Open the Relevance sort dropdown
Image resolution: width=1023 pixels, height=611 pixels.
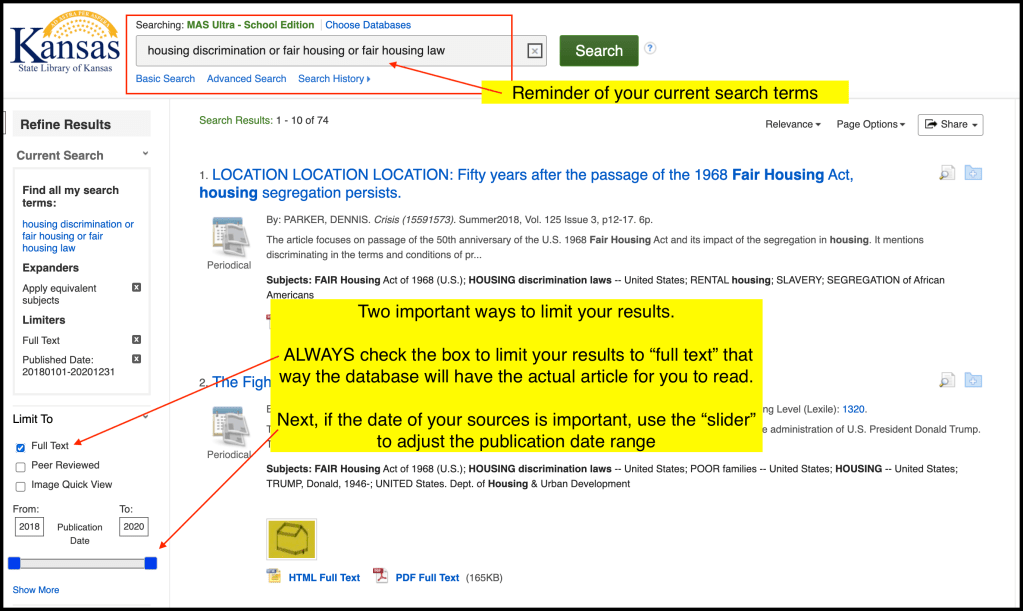pyautogui.click(x=793, y=124)
